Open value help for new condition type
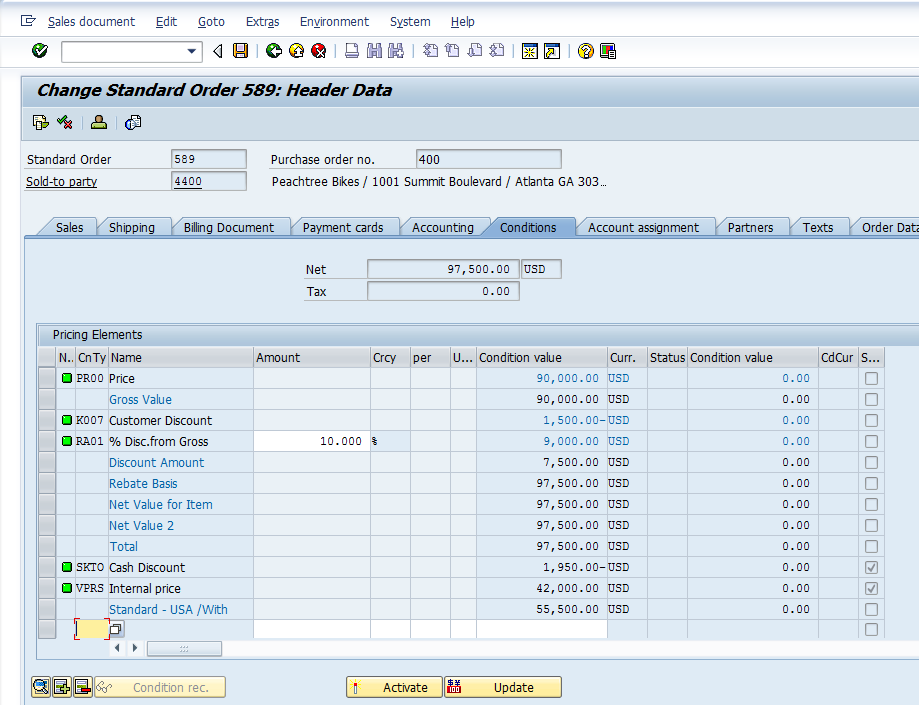The height and width of the screenshot is (705, 919). point(115,629)
